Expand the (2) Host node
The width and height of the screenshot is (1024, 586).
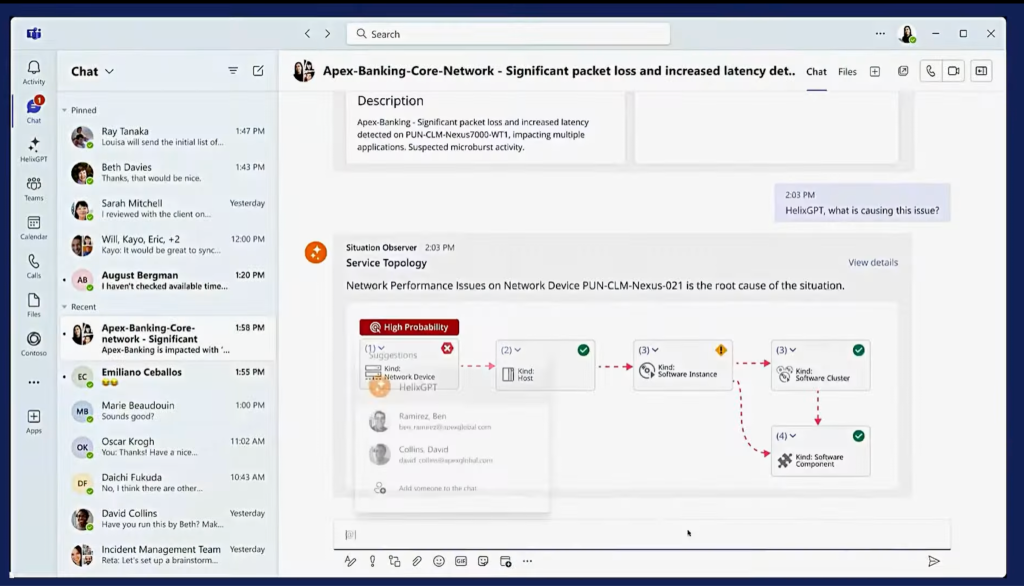[517, 350]
